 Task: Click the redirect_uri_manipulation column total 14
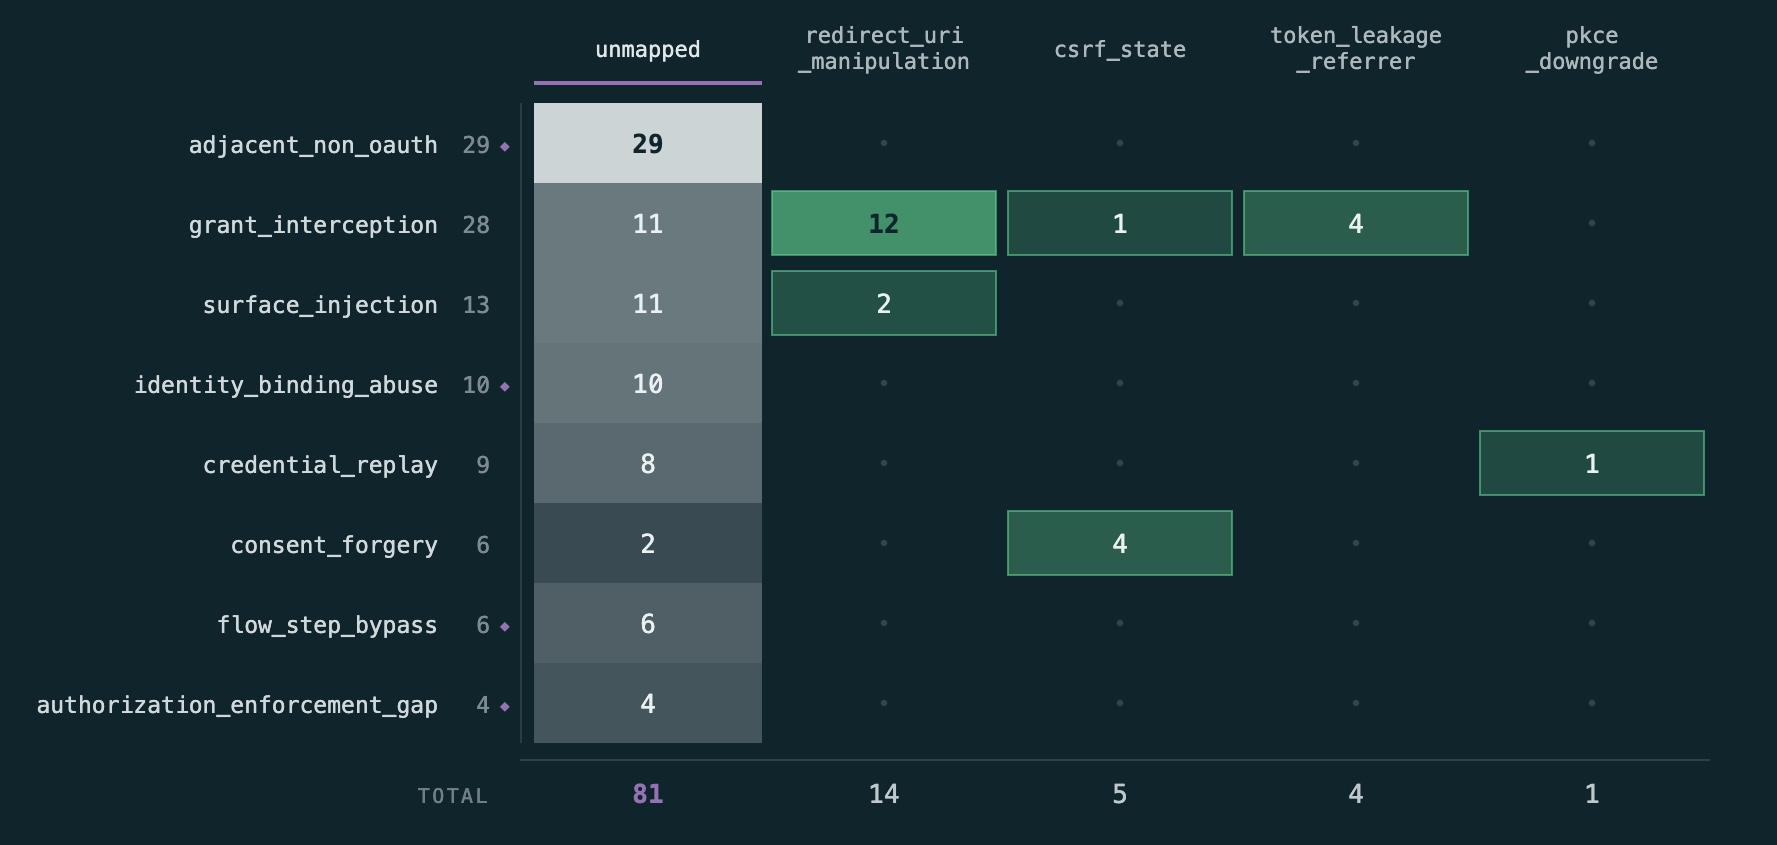884,794
